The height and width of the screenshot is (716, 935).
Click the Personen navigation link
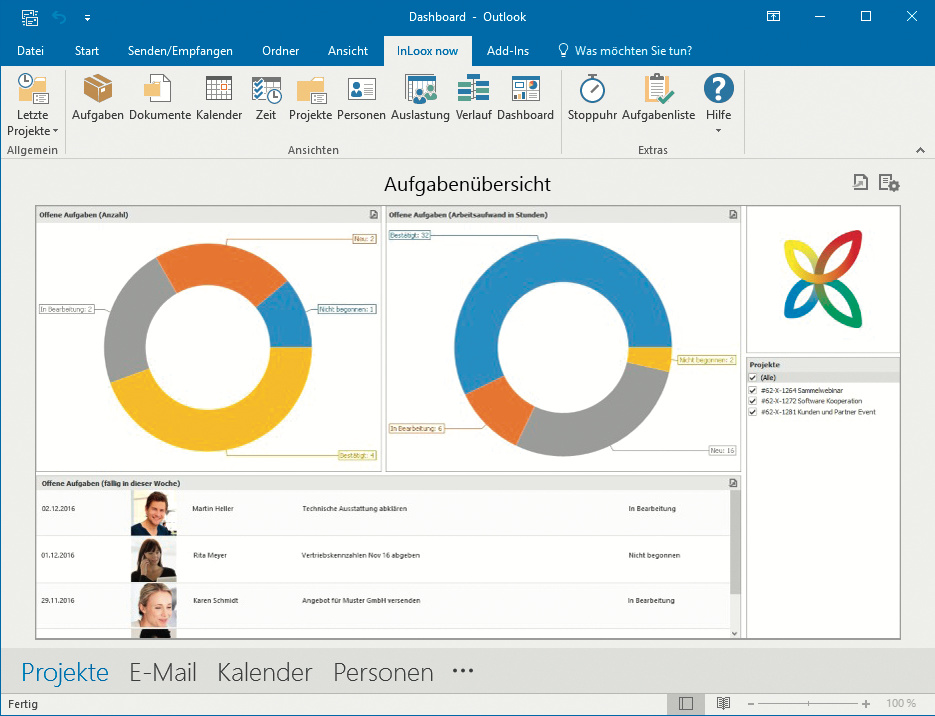(x=383, y=673)
